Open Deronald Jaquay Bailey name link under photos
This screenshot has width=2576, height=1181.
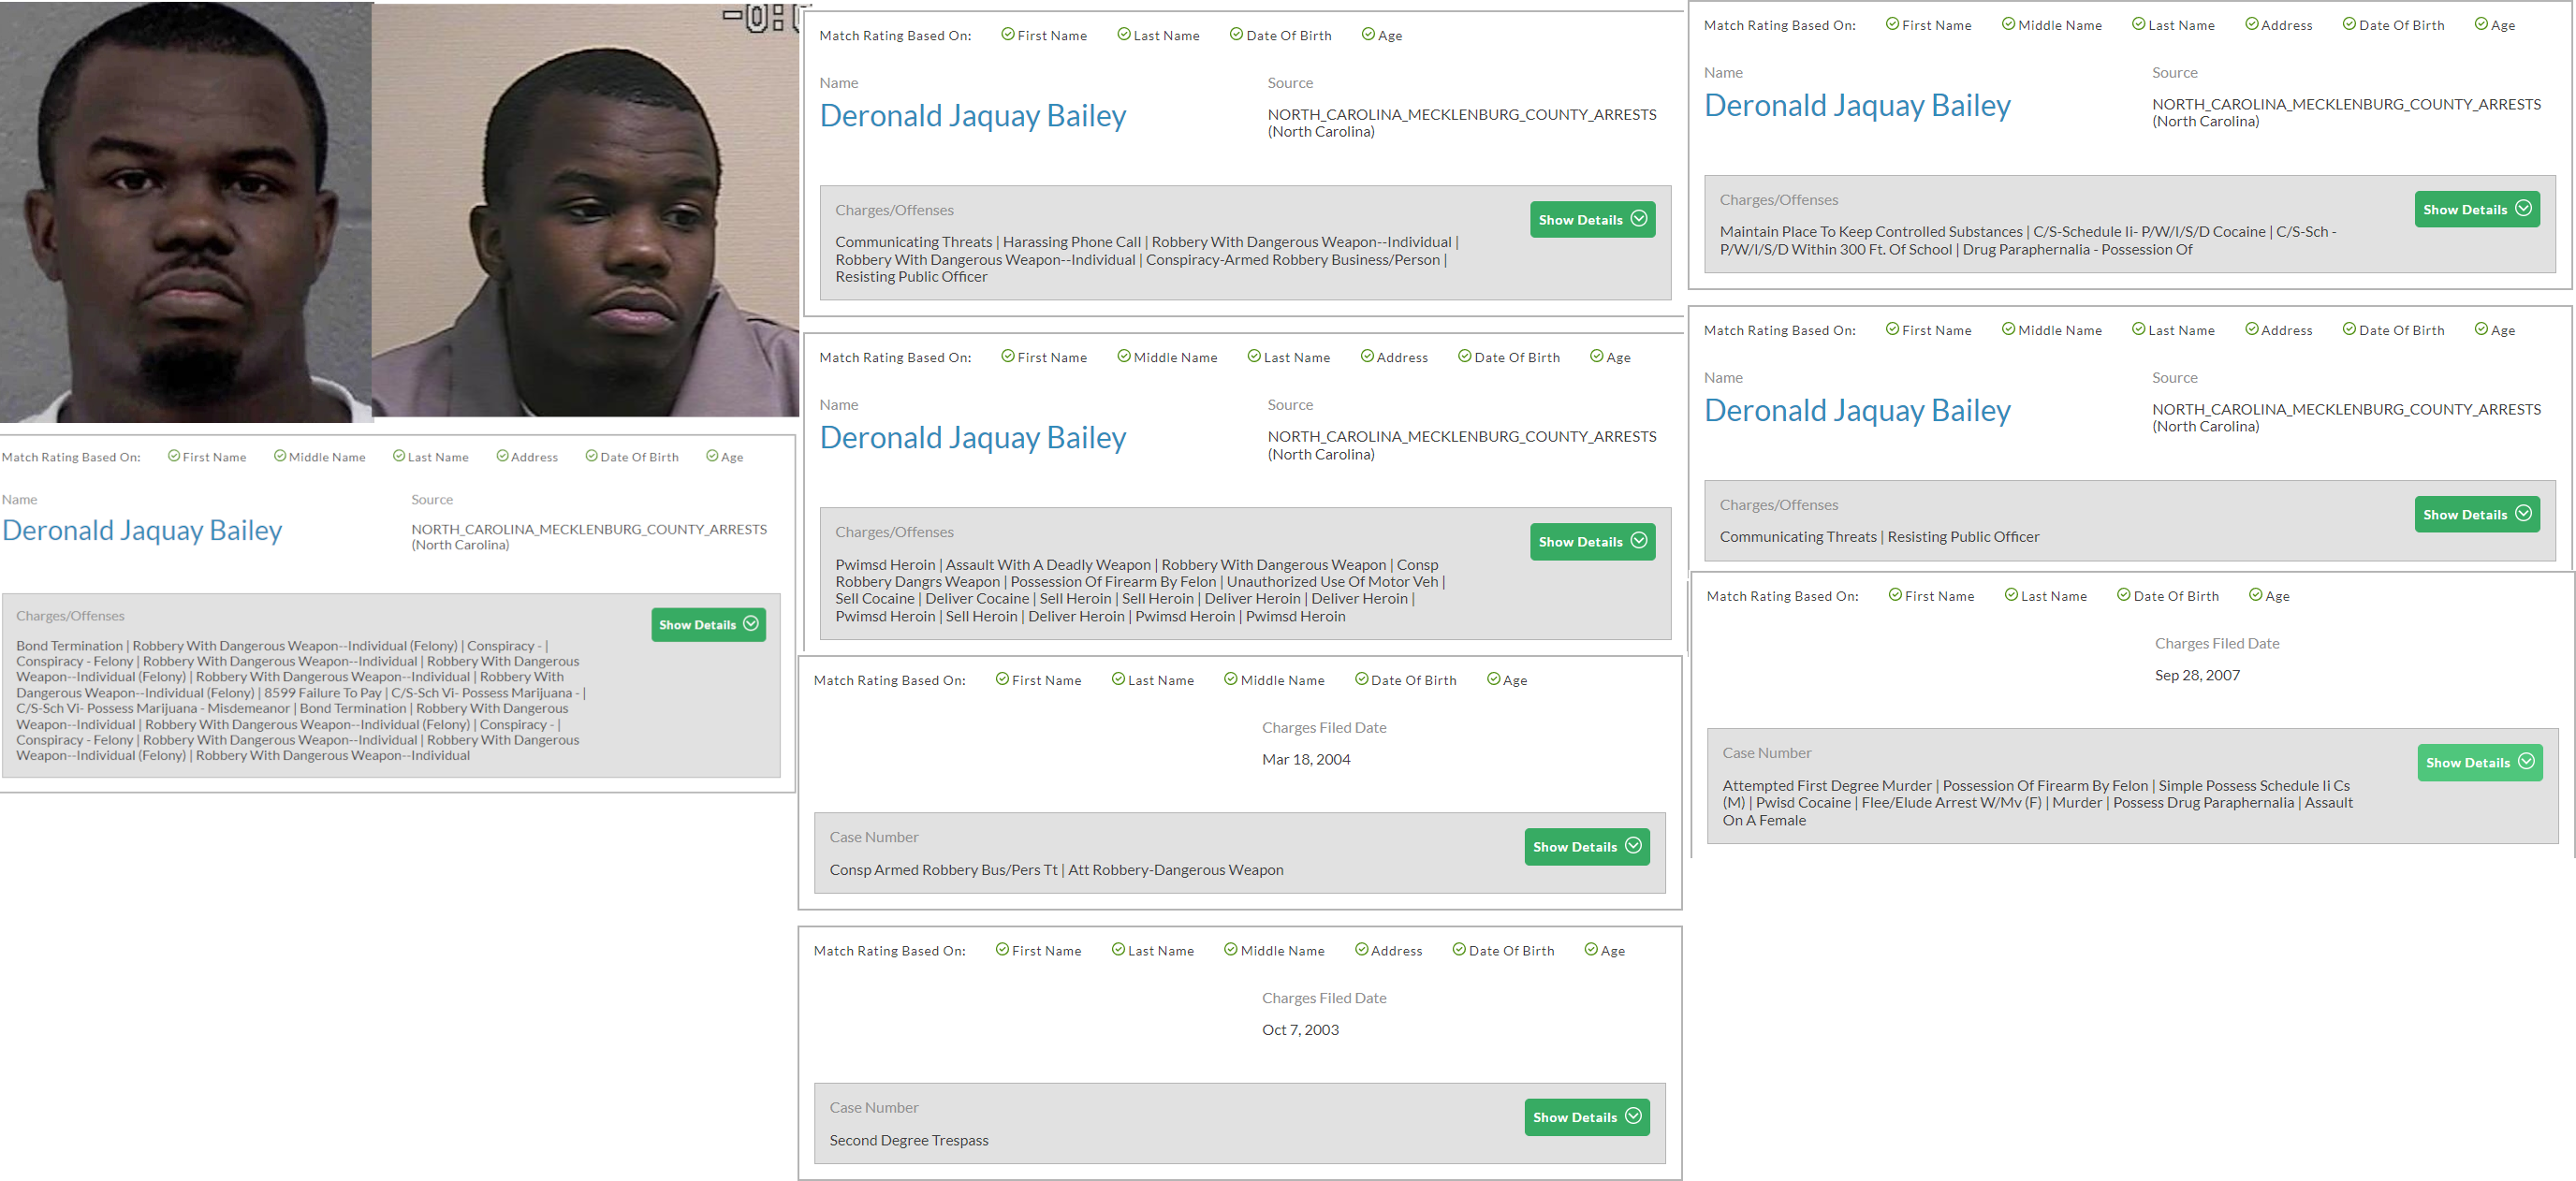pos(142,530)
